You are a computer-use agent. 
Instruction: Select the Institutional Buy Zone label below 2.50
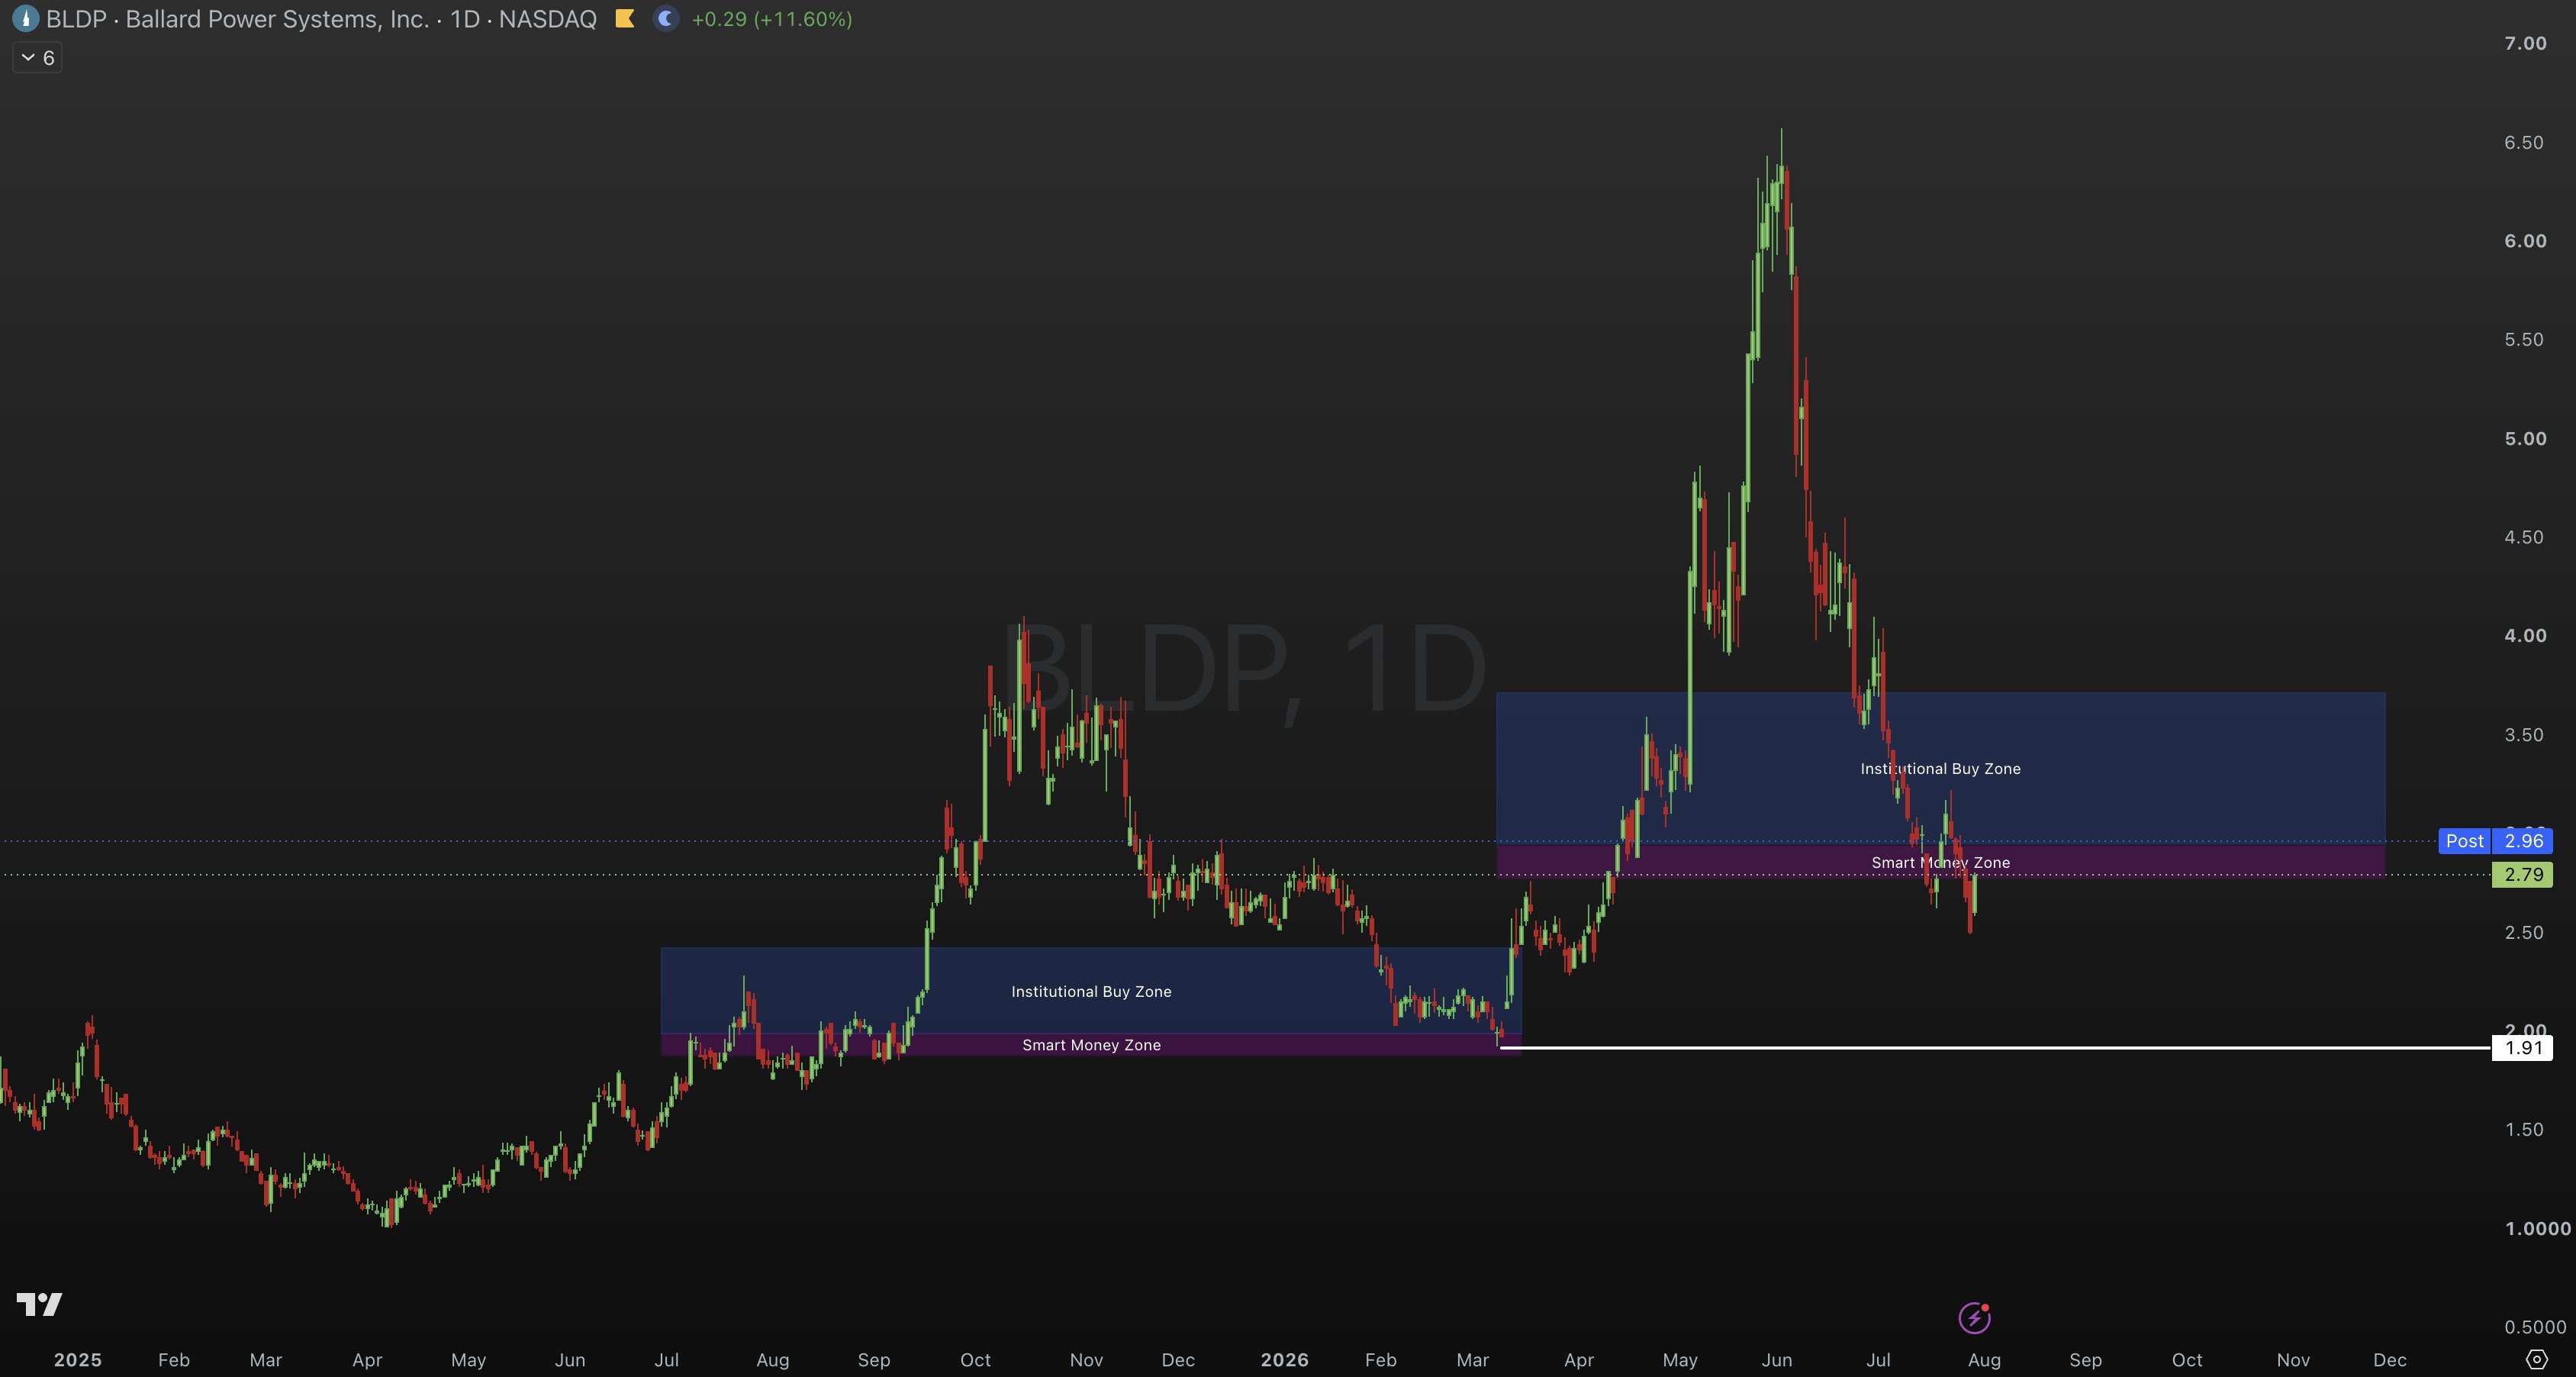click(x=1091, y=992)
